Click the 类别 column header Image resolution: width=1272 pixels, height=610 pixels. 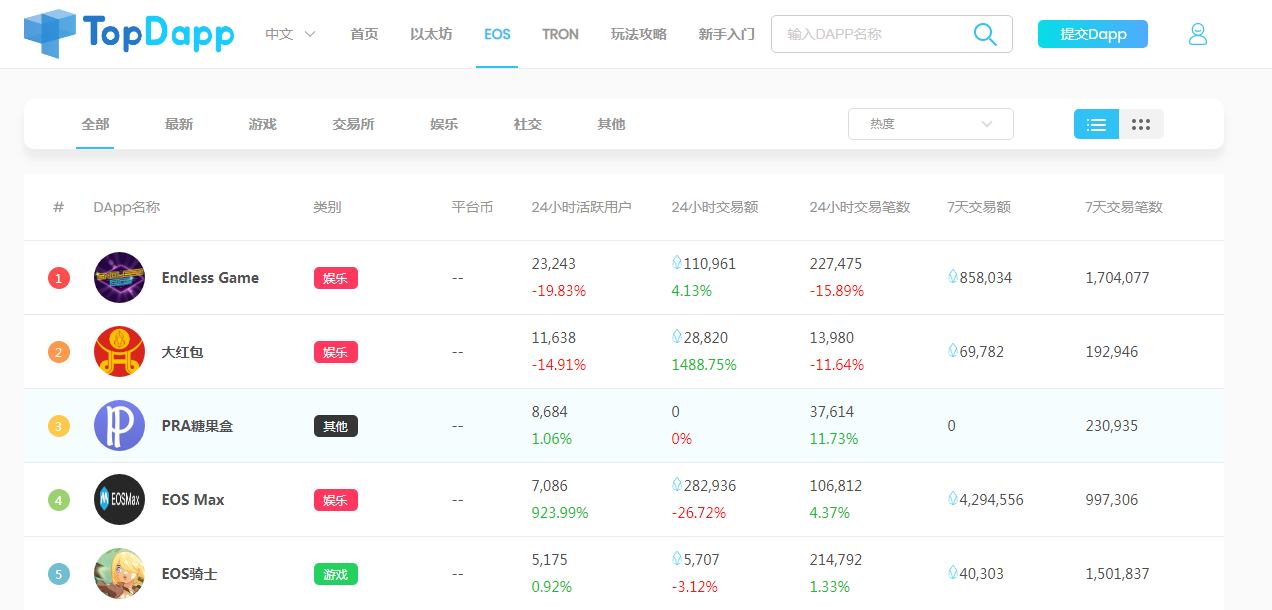tap(327, 207)
